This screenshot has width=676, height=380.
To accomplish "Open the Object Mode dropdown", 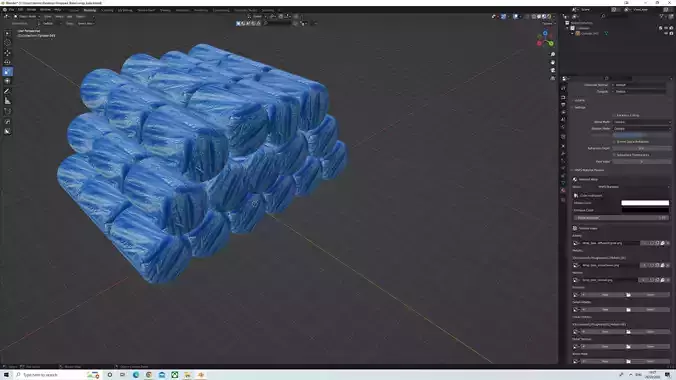I will point(26,16).
